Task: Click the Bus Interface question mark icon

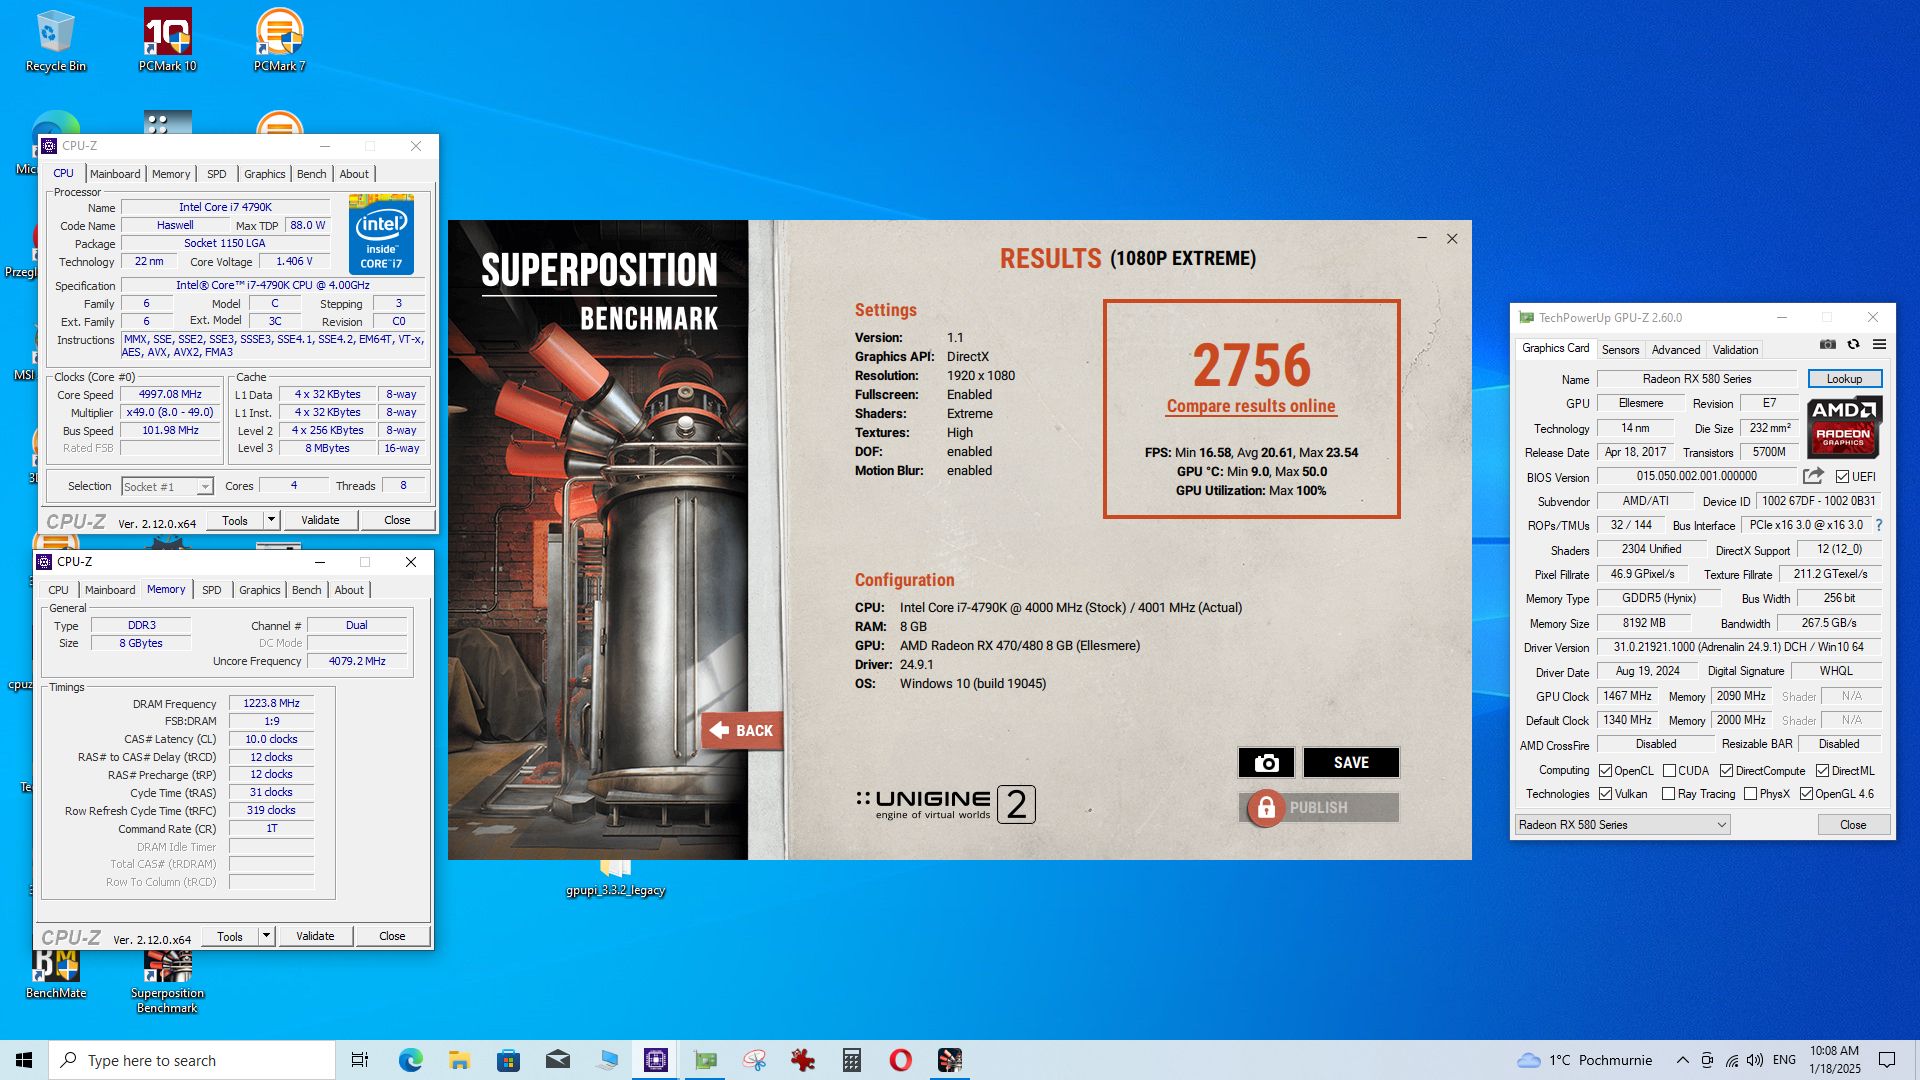Action: coord(1879,525)
